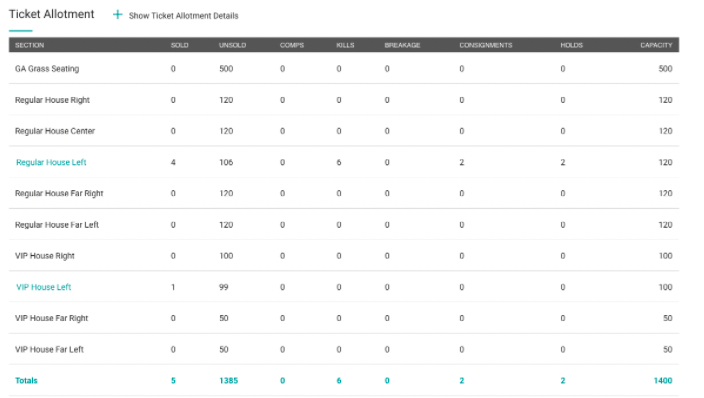Click the COMPS column header
This screenshot has height=398, width=704.
click(x=292, y=45)
